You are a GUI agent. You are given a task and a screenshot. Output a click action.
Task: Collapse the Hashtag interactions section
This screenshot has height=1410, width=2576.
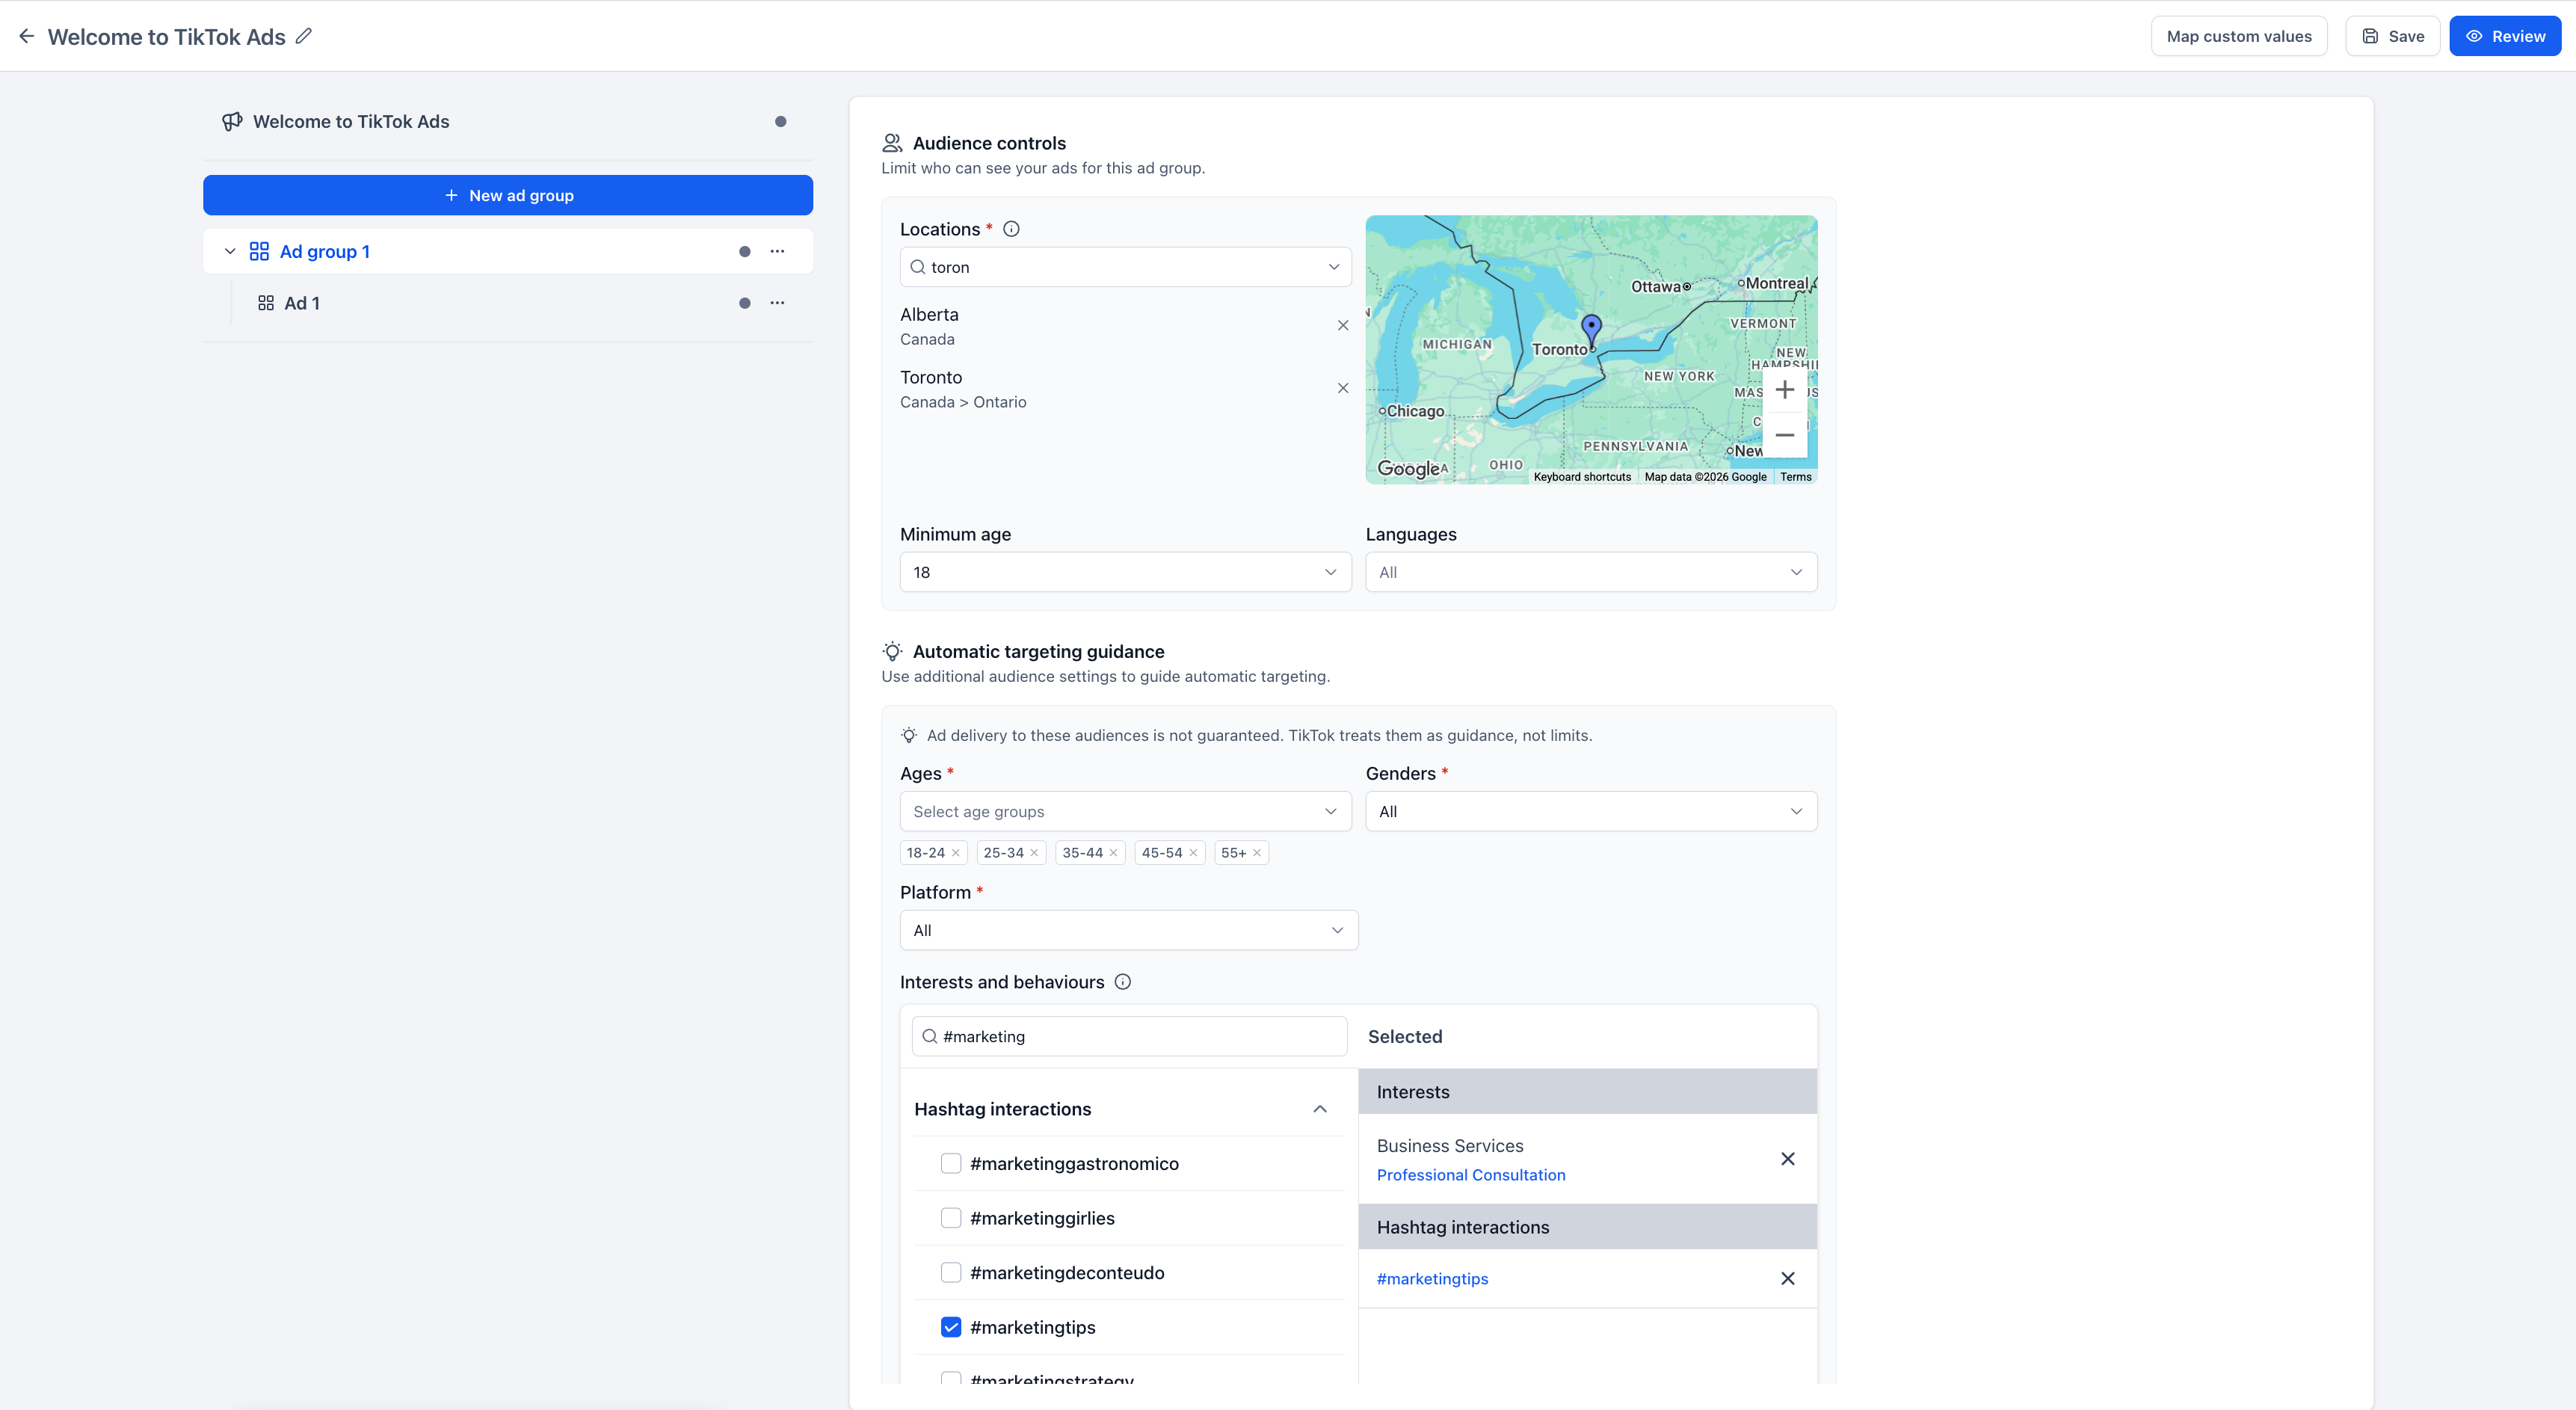click(1320, 1109)
